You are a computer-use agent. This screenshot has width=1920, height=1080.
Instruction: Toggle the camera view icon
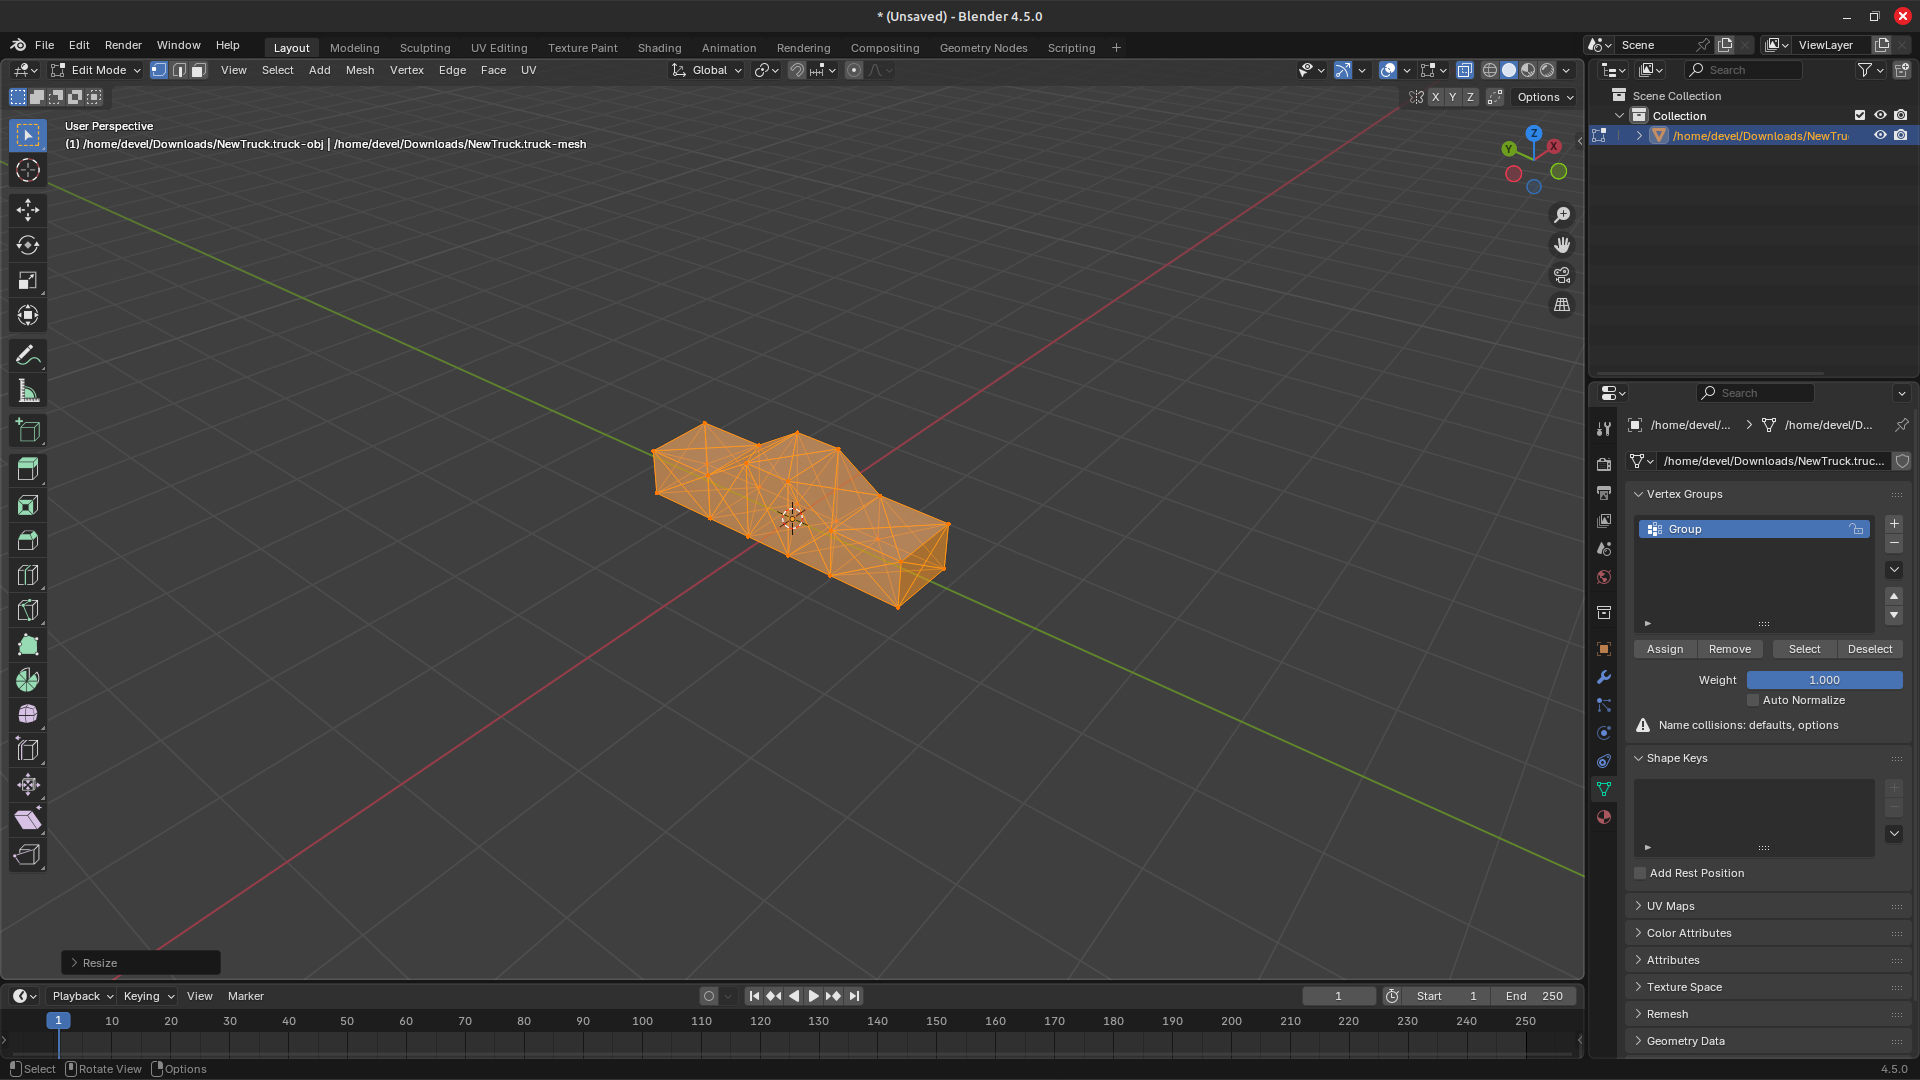tap(1562, 275)
